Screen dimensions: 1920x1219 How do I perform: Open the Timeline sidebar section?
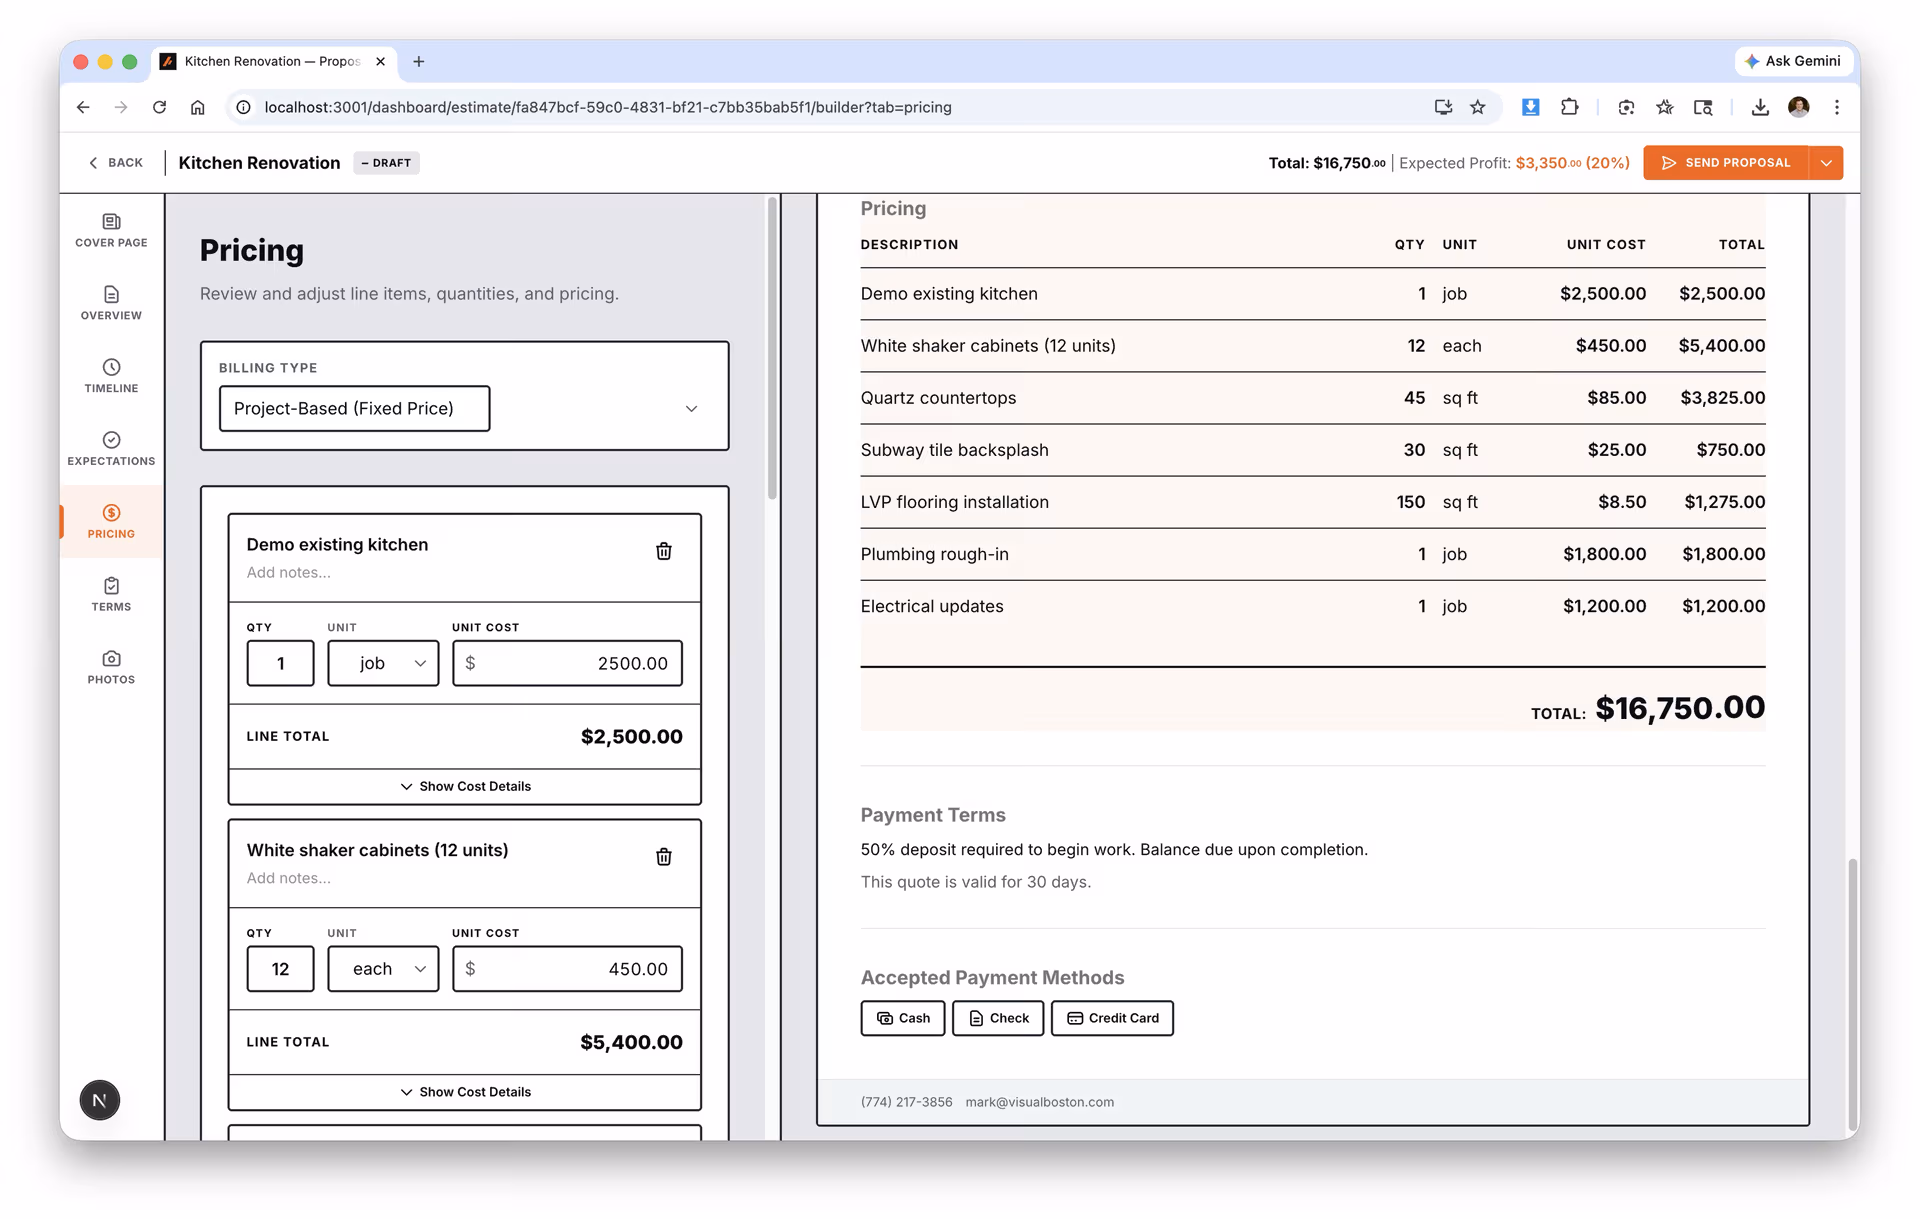[111, 376]
